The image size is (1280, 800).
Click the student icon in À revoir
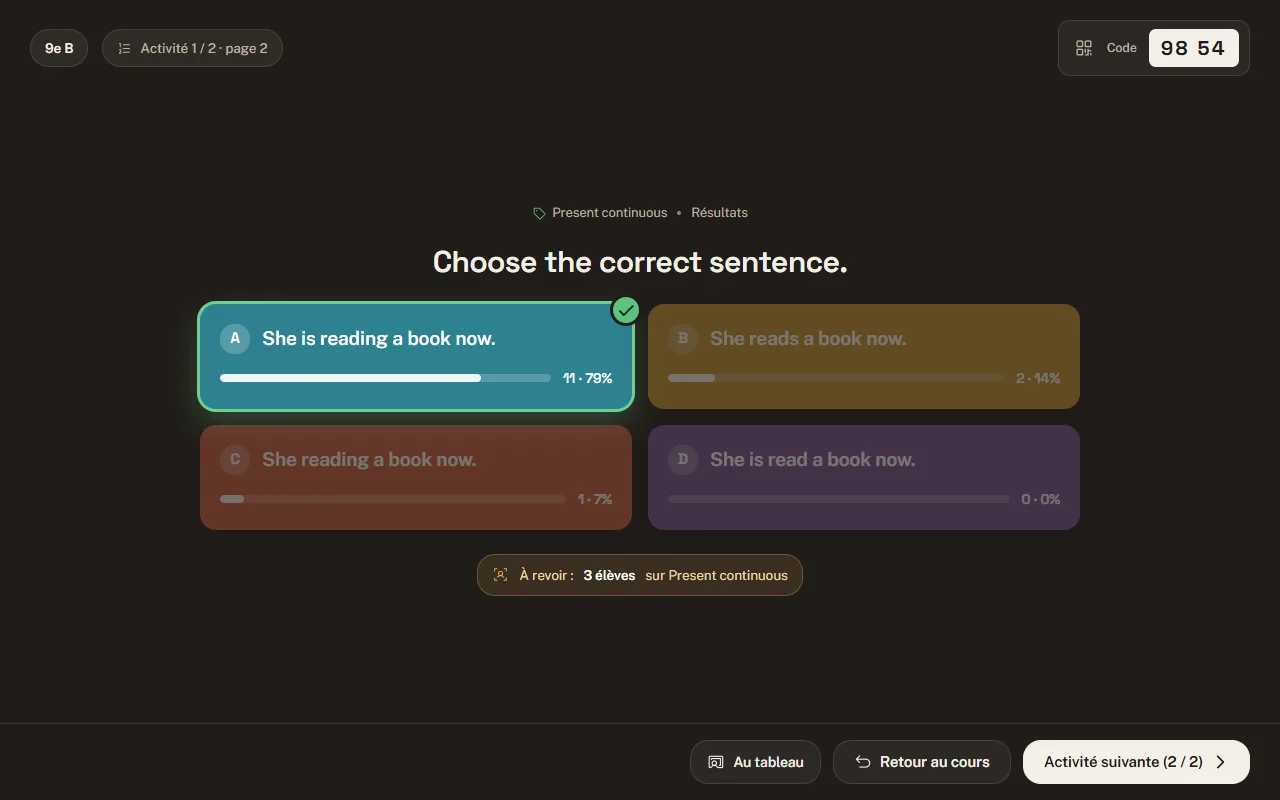click(501, 575)
